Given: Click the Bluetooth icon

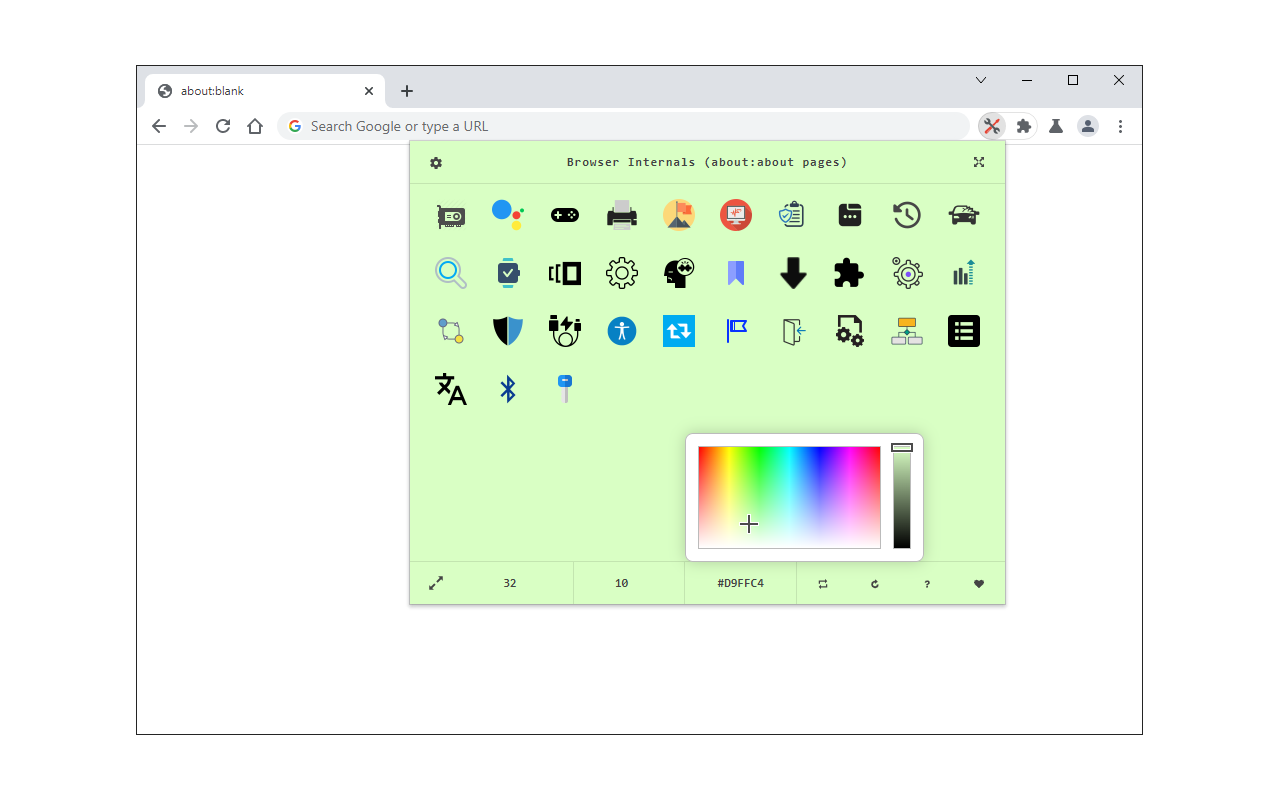Looking at the screenshot, I should [507, 389].
